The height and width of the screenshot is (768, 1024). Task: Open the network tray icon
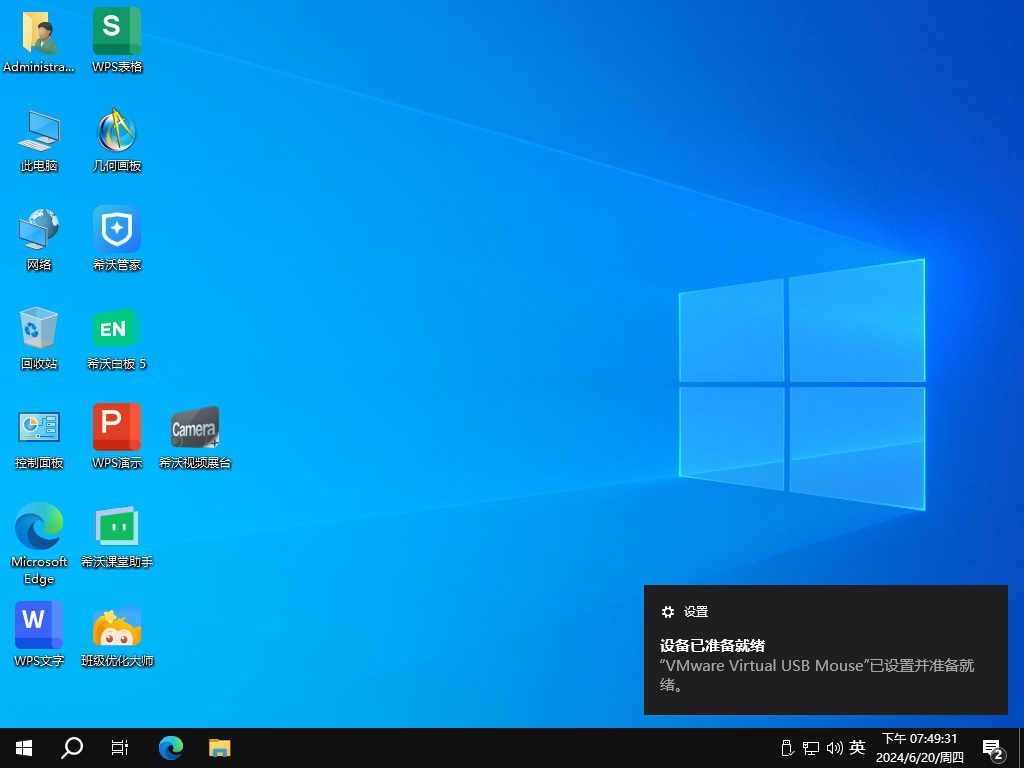810,748
